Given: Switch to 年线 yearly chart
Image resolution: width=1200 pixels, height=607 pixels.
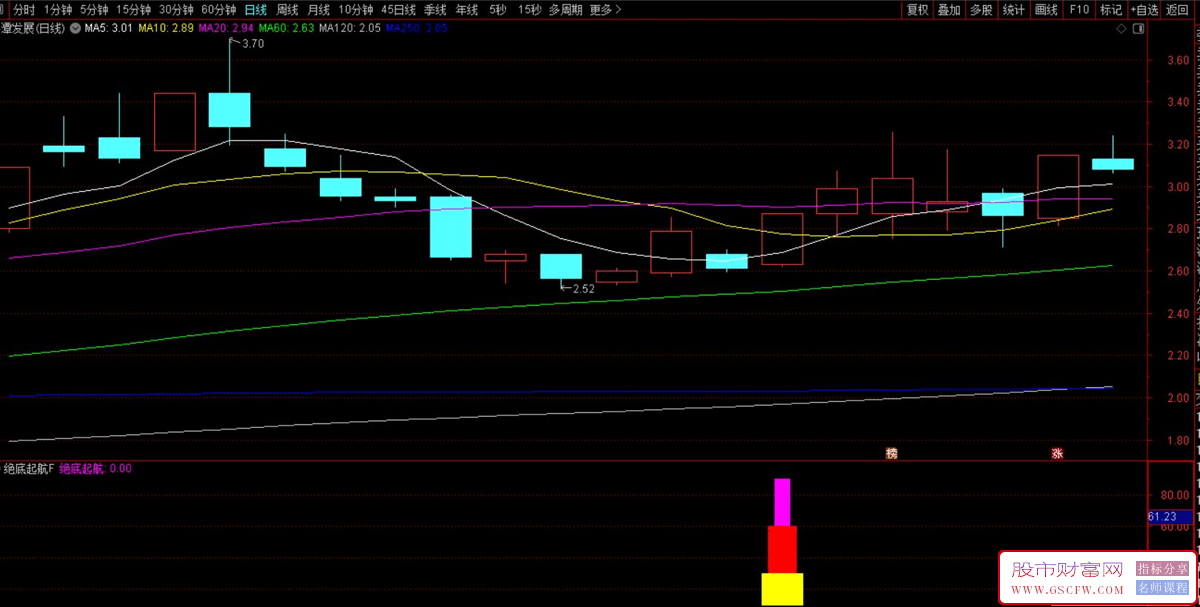Looking at the screenshot, I should point(466,9).
